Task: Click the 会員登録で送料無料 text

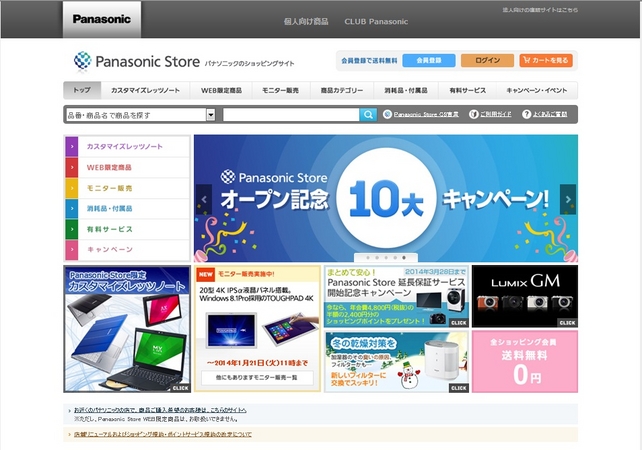Action: 369,61
